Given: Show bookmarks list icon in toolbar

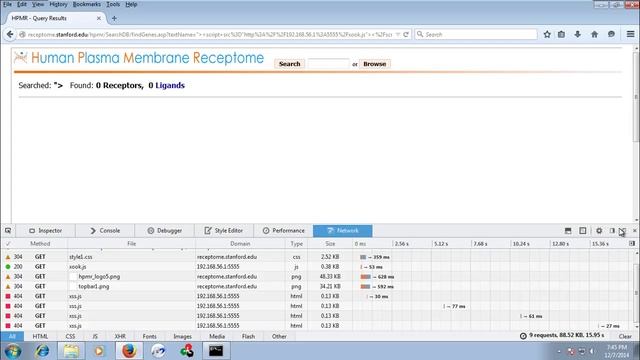Looking at the screenshot, I should tap(562, 35).
